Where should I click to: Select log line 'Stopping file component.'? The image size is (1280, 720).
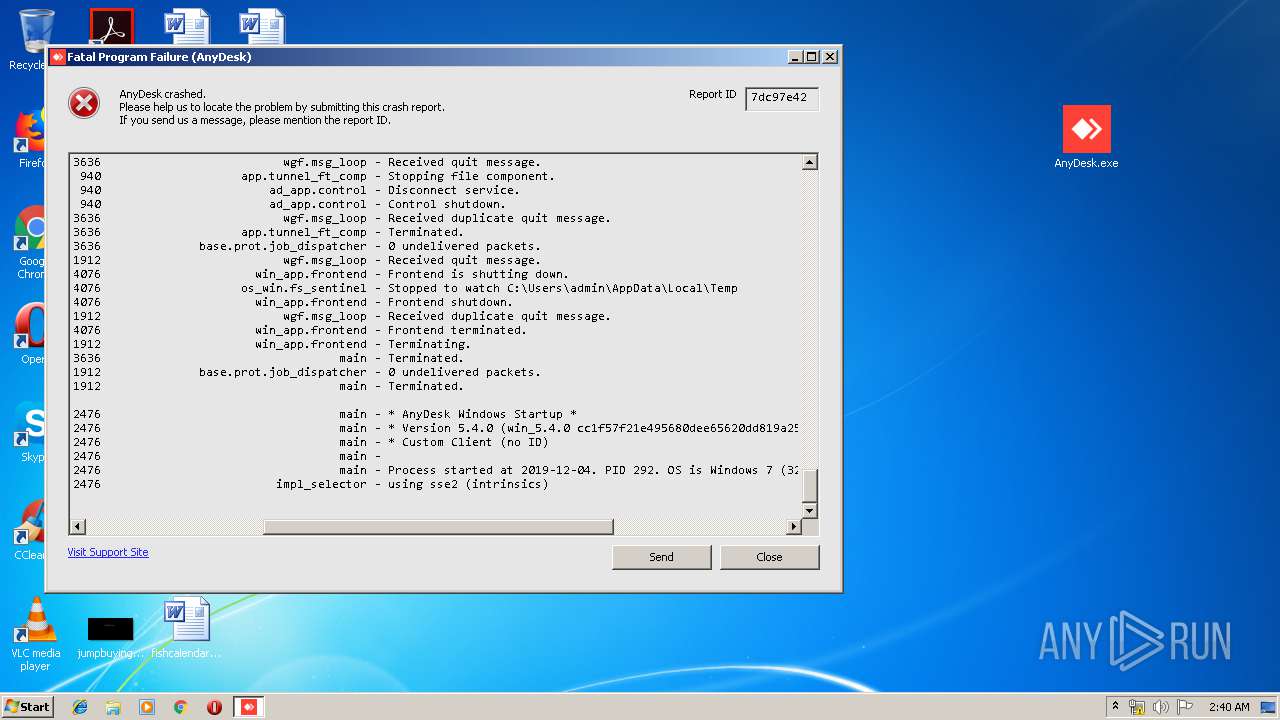(471, 176)
